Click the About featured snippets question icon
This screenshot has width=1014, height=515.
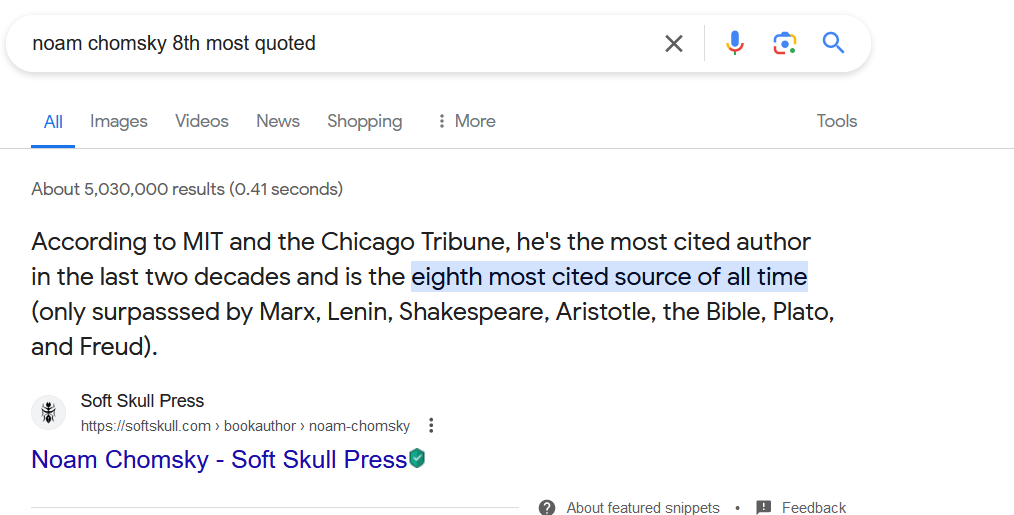(547, 507)
